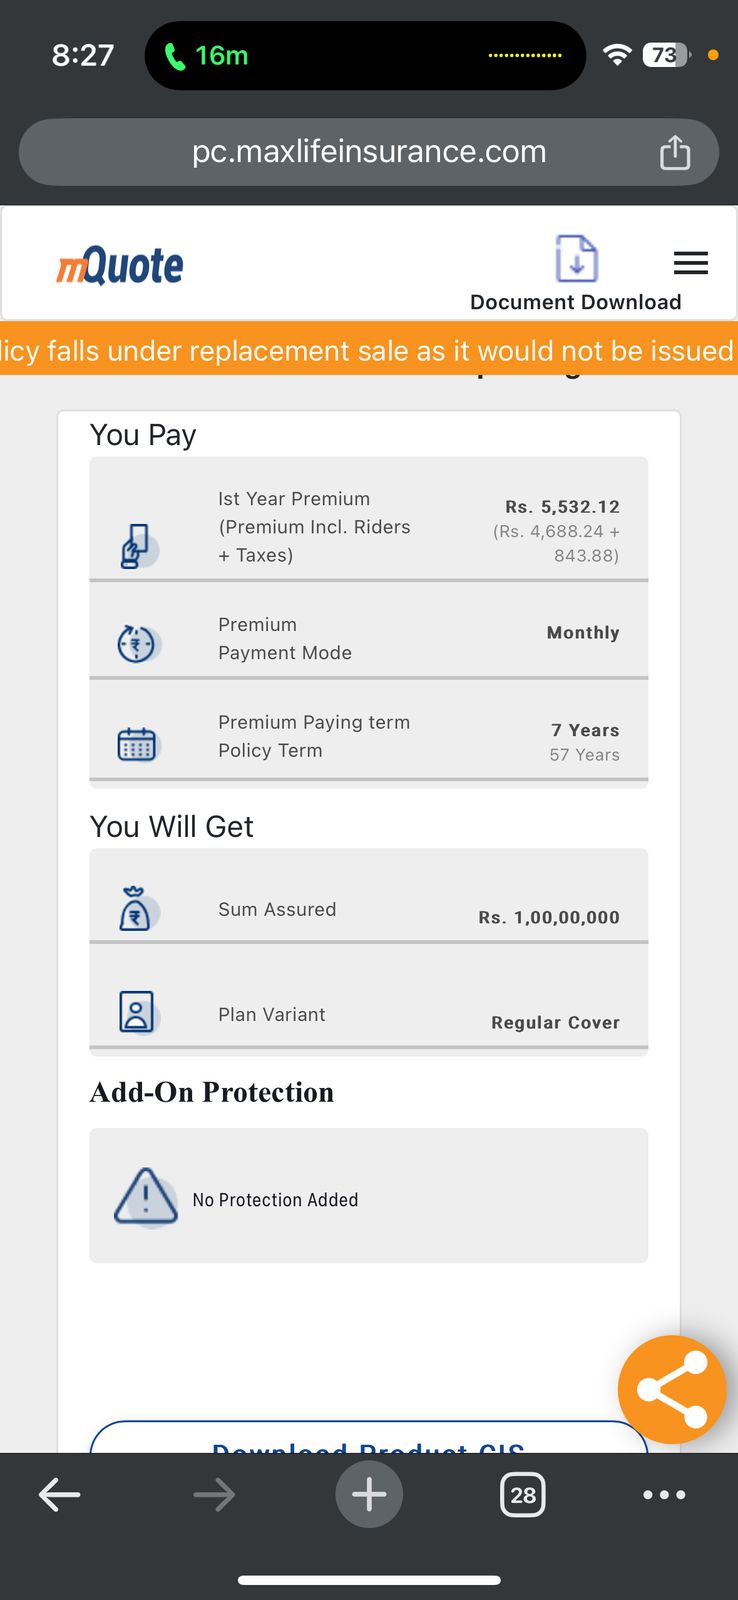Image resolution: width=738 pixels, height=1600 pixels.
Task: Tap the No Protection Added warning icon
Action: pyautogui.click(x=146, y=1197)
